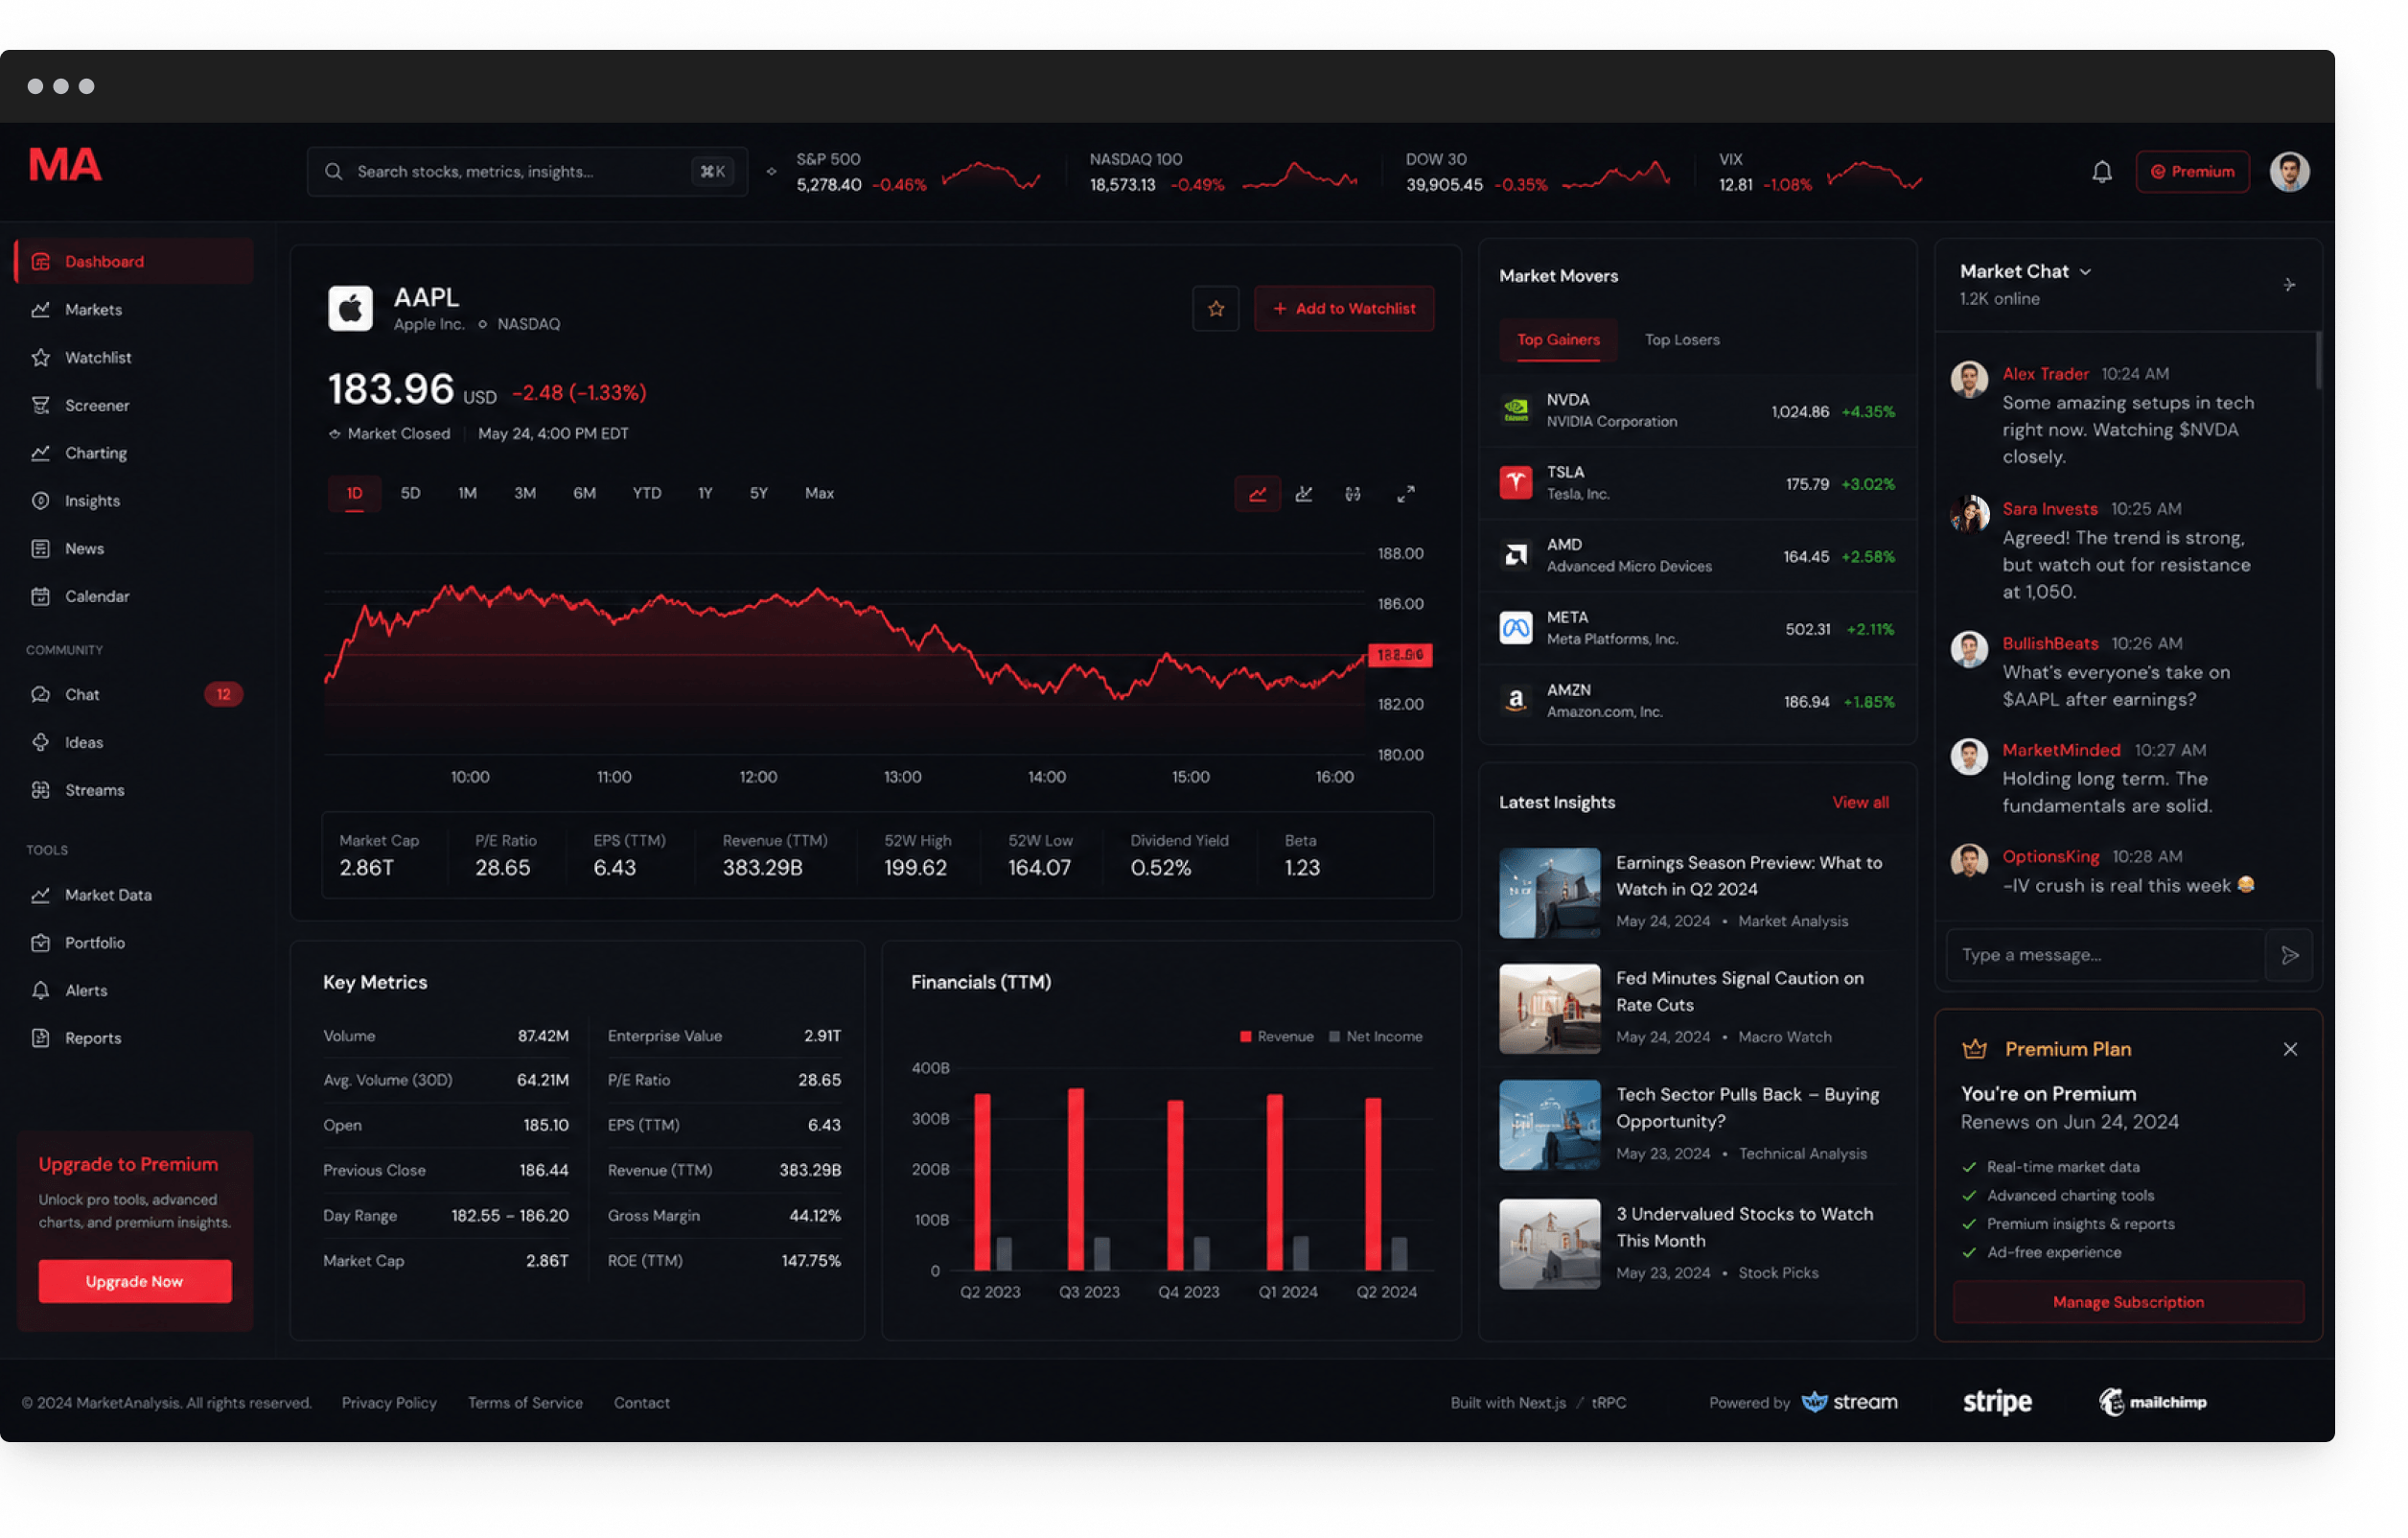This screenshot has height=1538, width=2408.
Task: Favorite AAPL with the star icon
Action: pos(1215,309)
